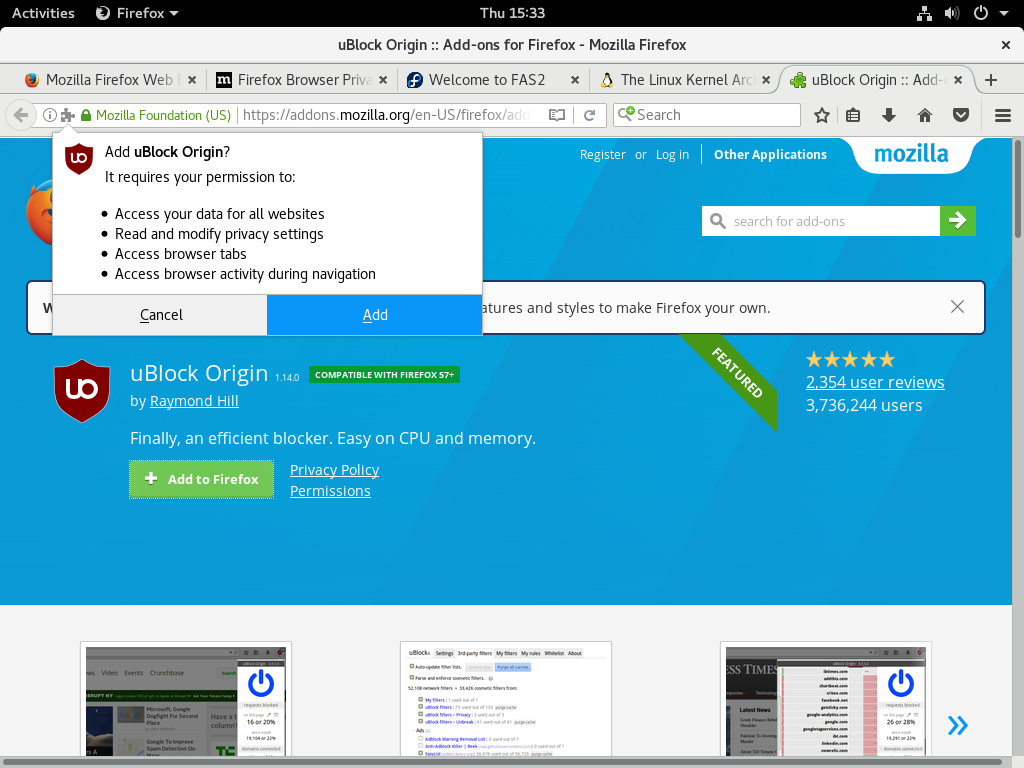Click the green search arrow for add-ons

[x=957, y=221]
